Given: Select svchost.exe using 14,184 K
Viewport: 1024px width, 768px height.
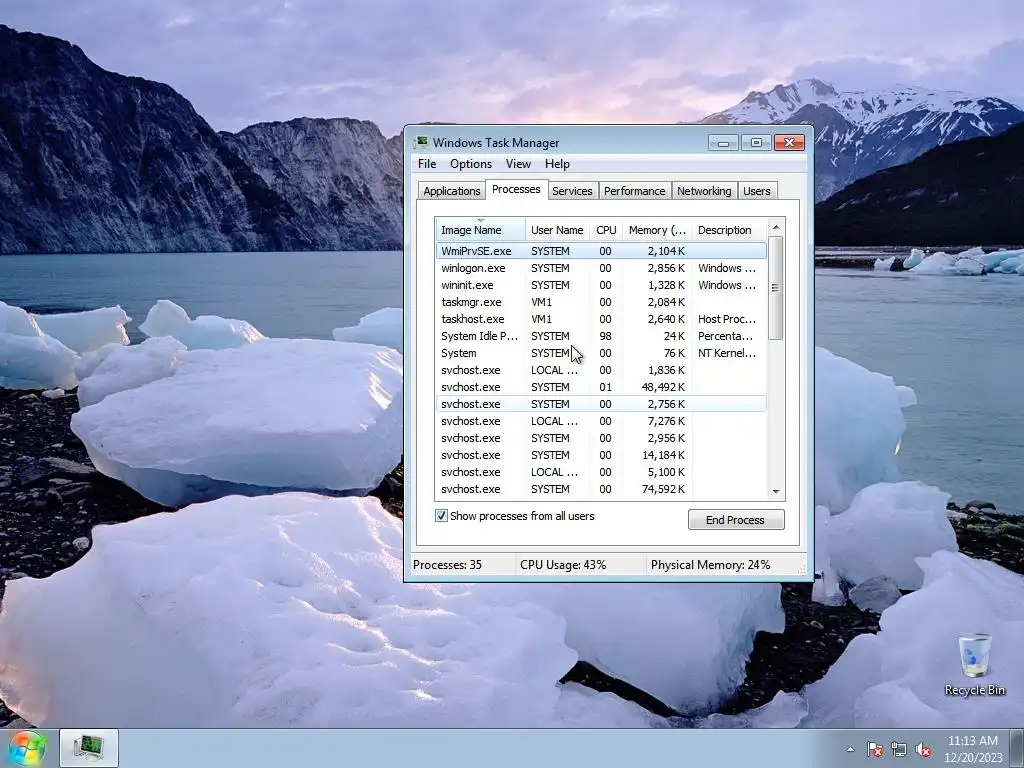Looking at the screenshot, I should pyautogui.click(x=601, y=455).
